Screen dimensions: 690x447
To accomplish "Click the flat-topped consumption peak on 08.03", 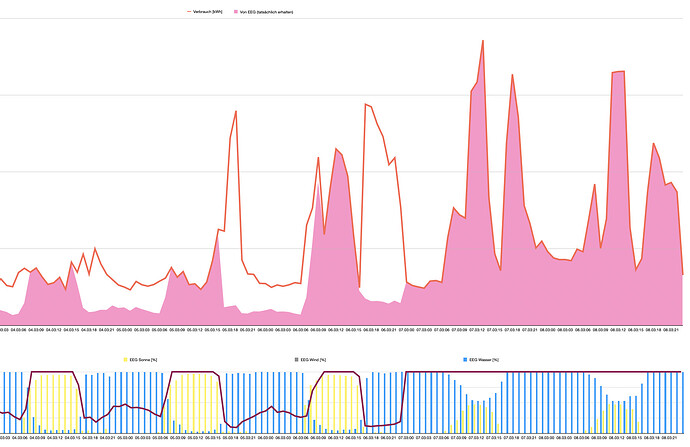I will coord(618,72).
